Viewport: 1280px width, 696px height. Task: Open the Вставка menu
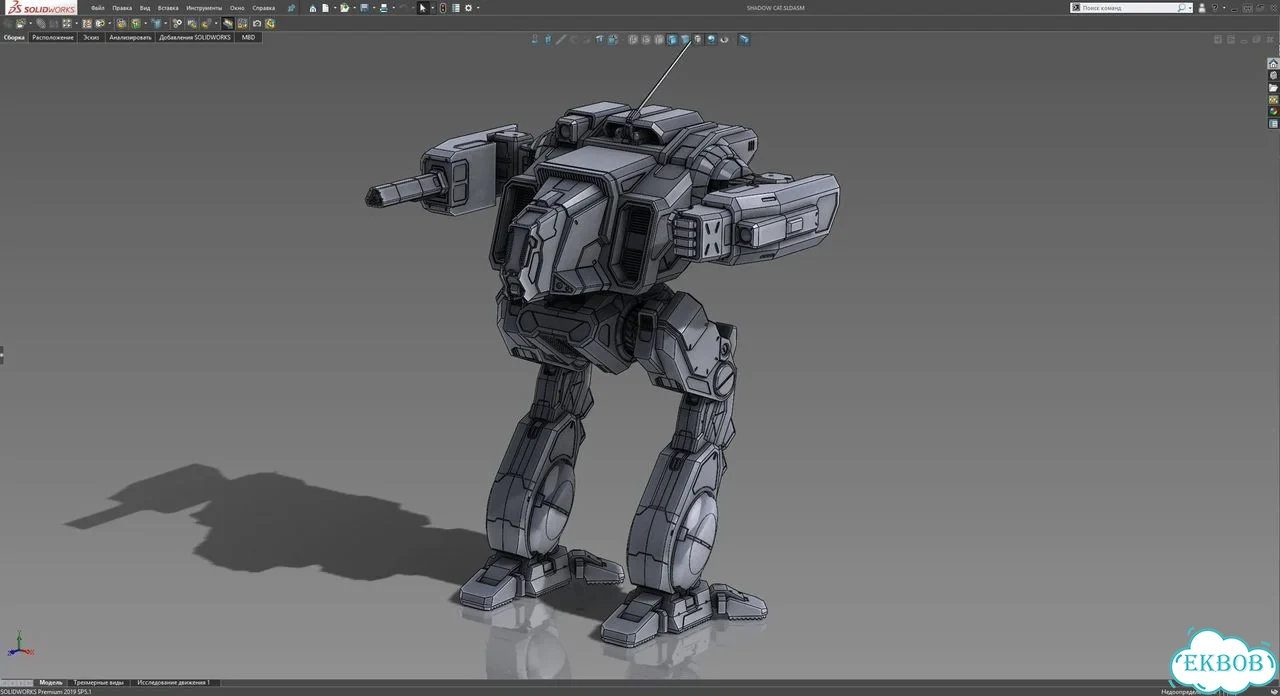pos(168,8)
